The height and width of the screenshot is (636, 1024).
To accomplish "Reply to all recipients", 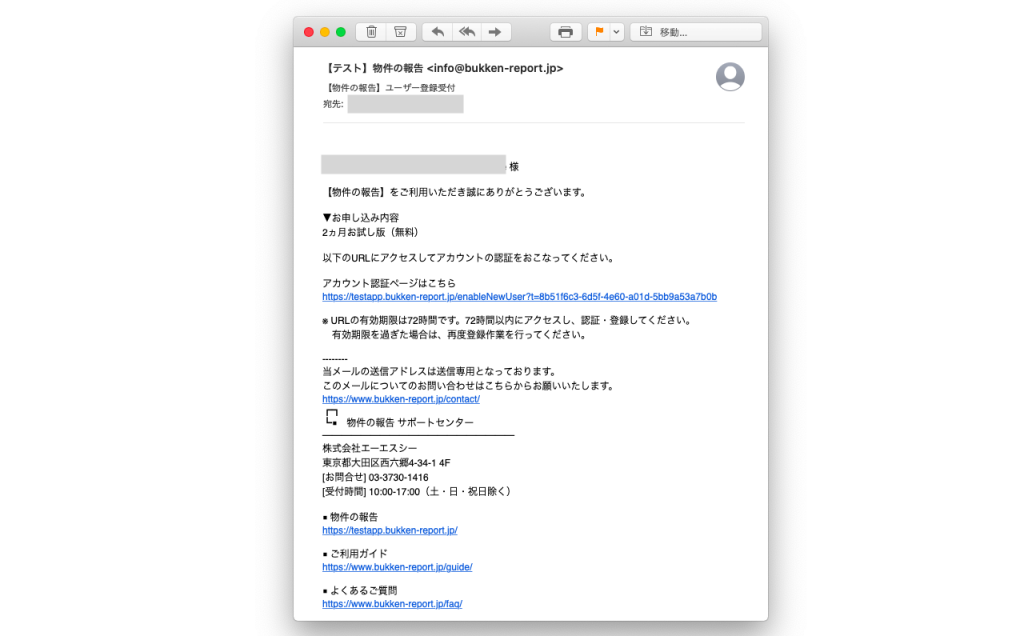I will click(466, 32).
